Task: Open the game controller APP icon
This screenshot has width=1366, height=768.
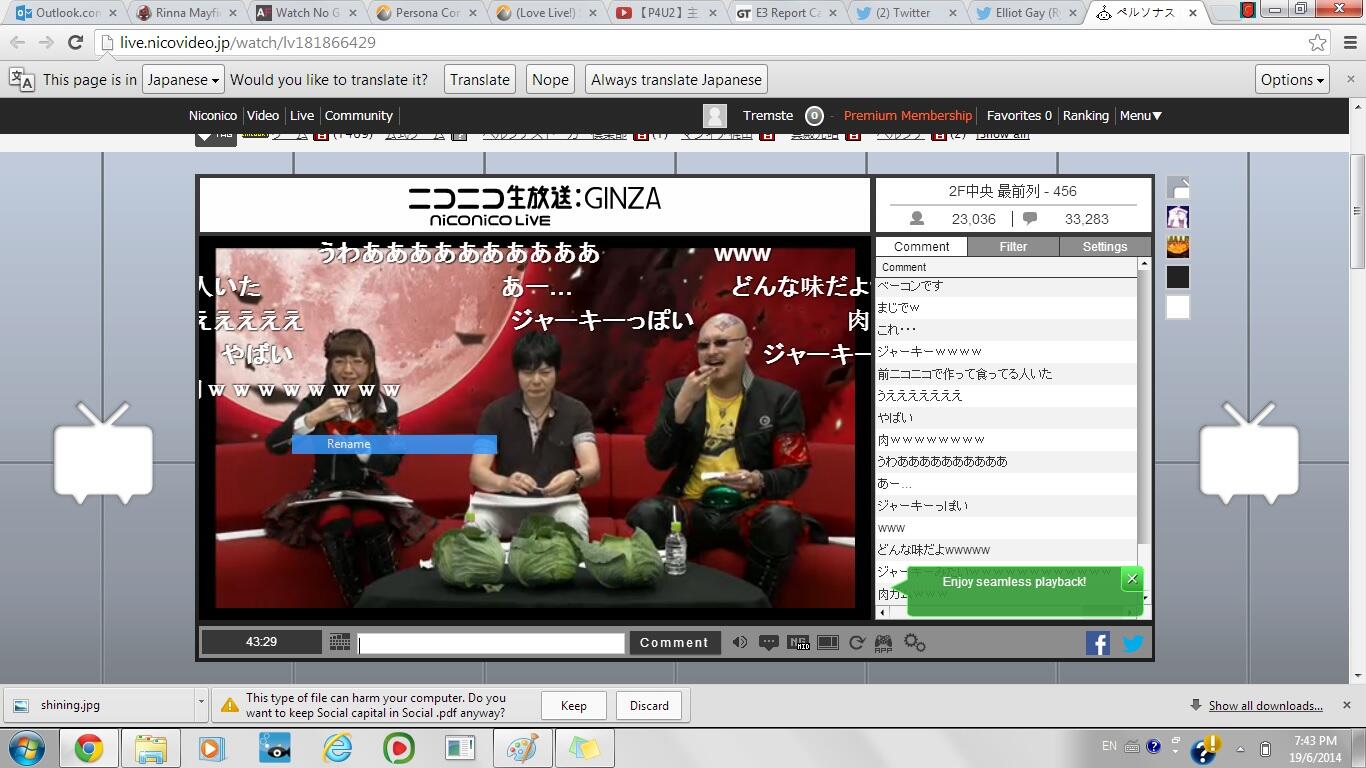Action: [884, 643]
